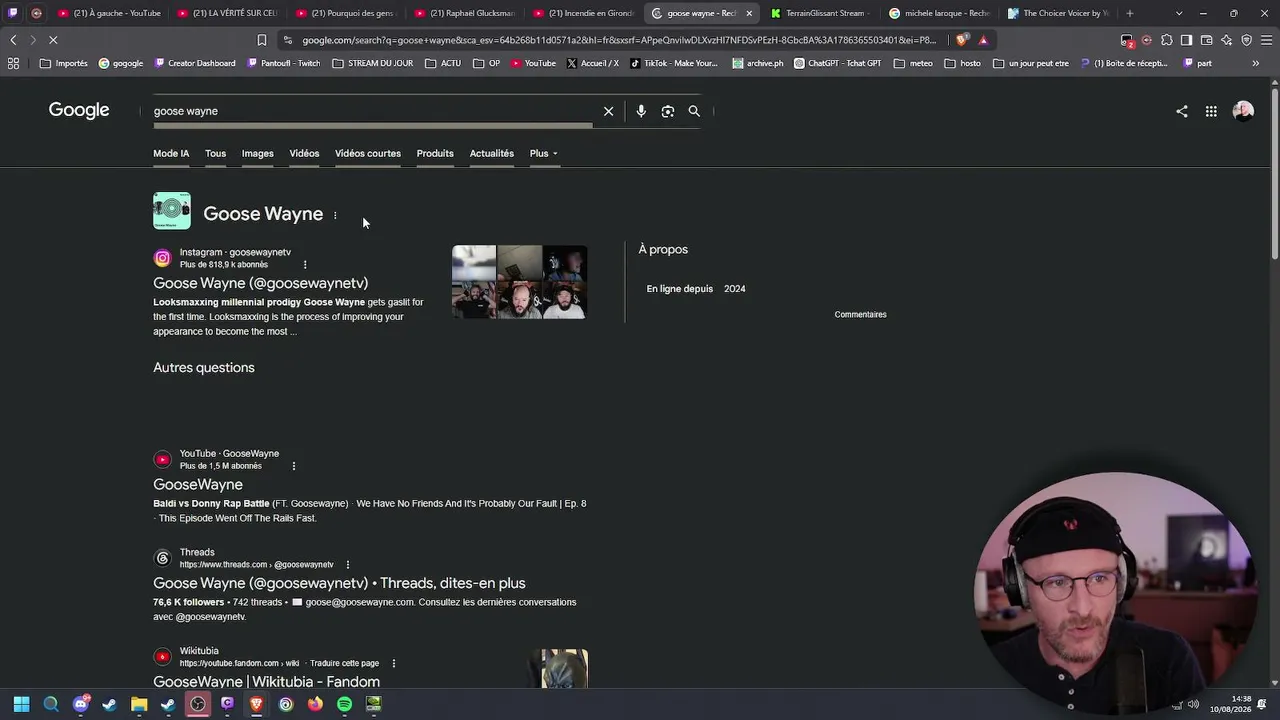1280x720 pixels.
Task: Open the GooseWayne Wikitubia Fandom result
Action: (x=266, y=681)
